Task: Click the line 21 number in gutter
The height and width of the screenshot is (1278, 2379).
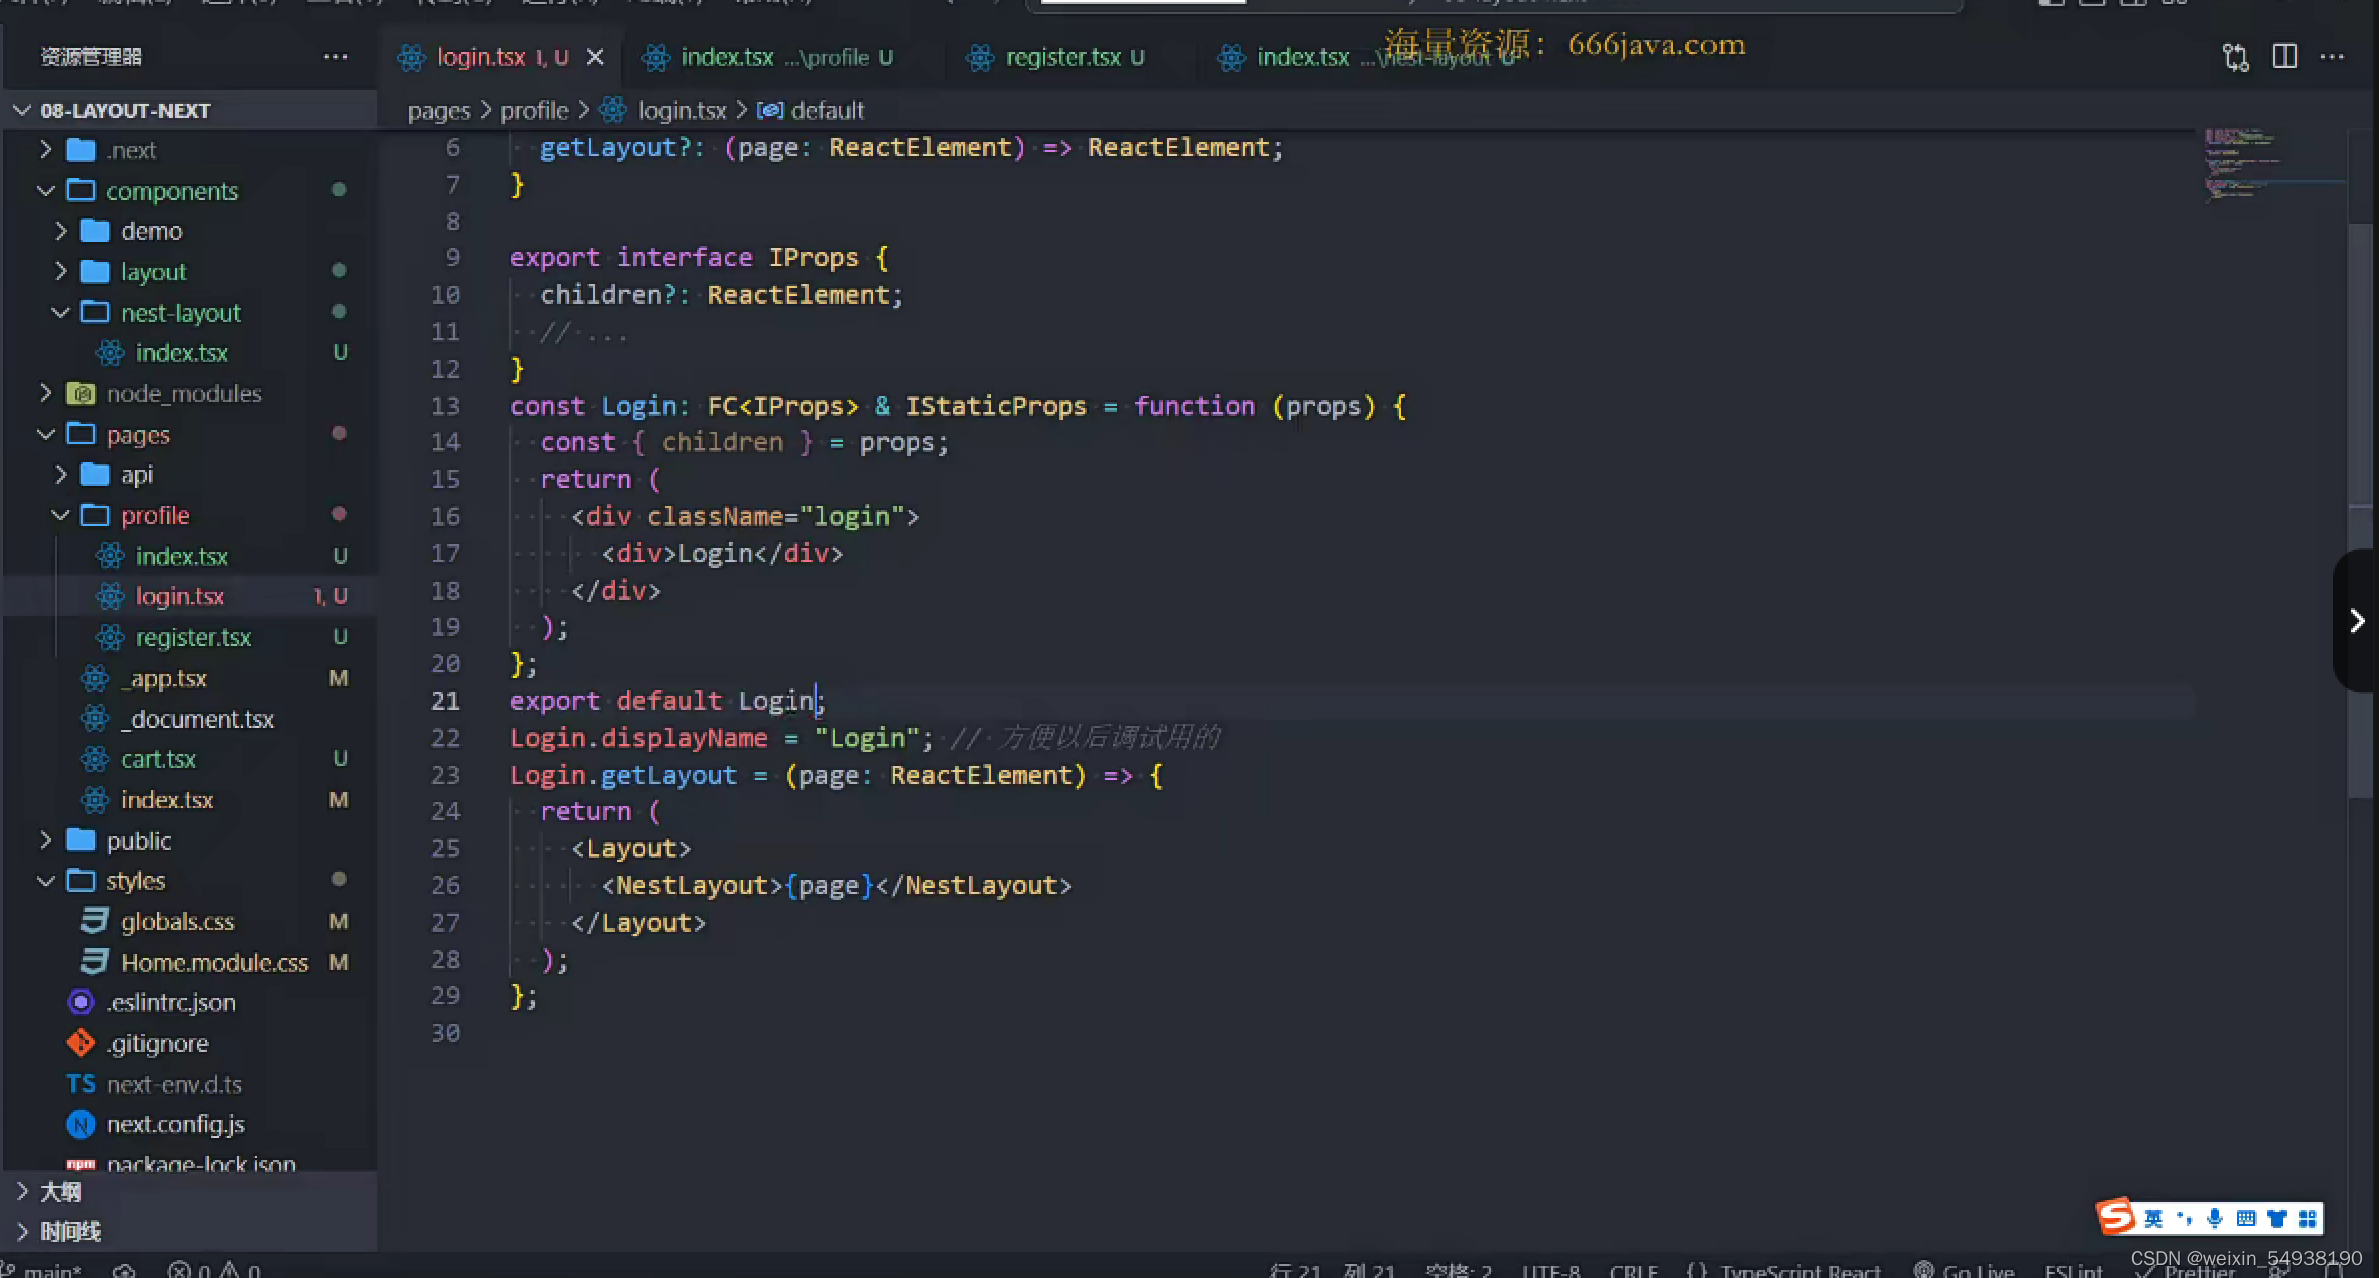Action: [x=445, y=701]
